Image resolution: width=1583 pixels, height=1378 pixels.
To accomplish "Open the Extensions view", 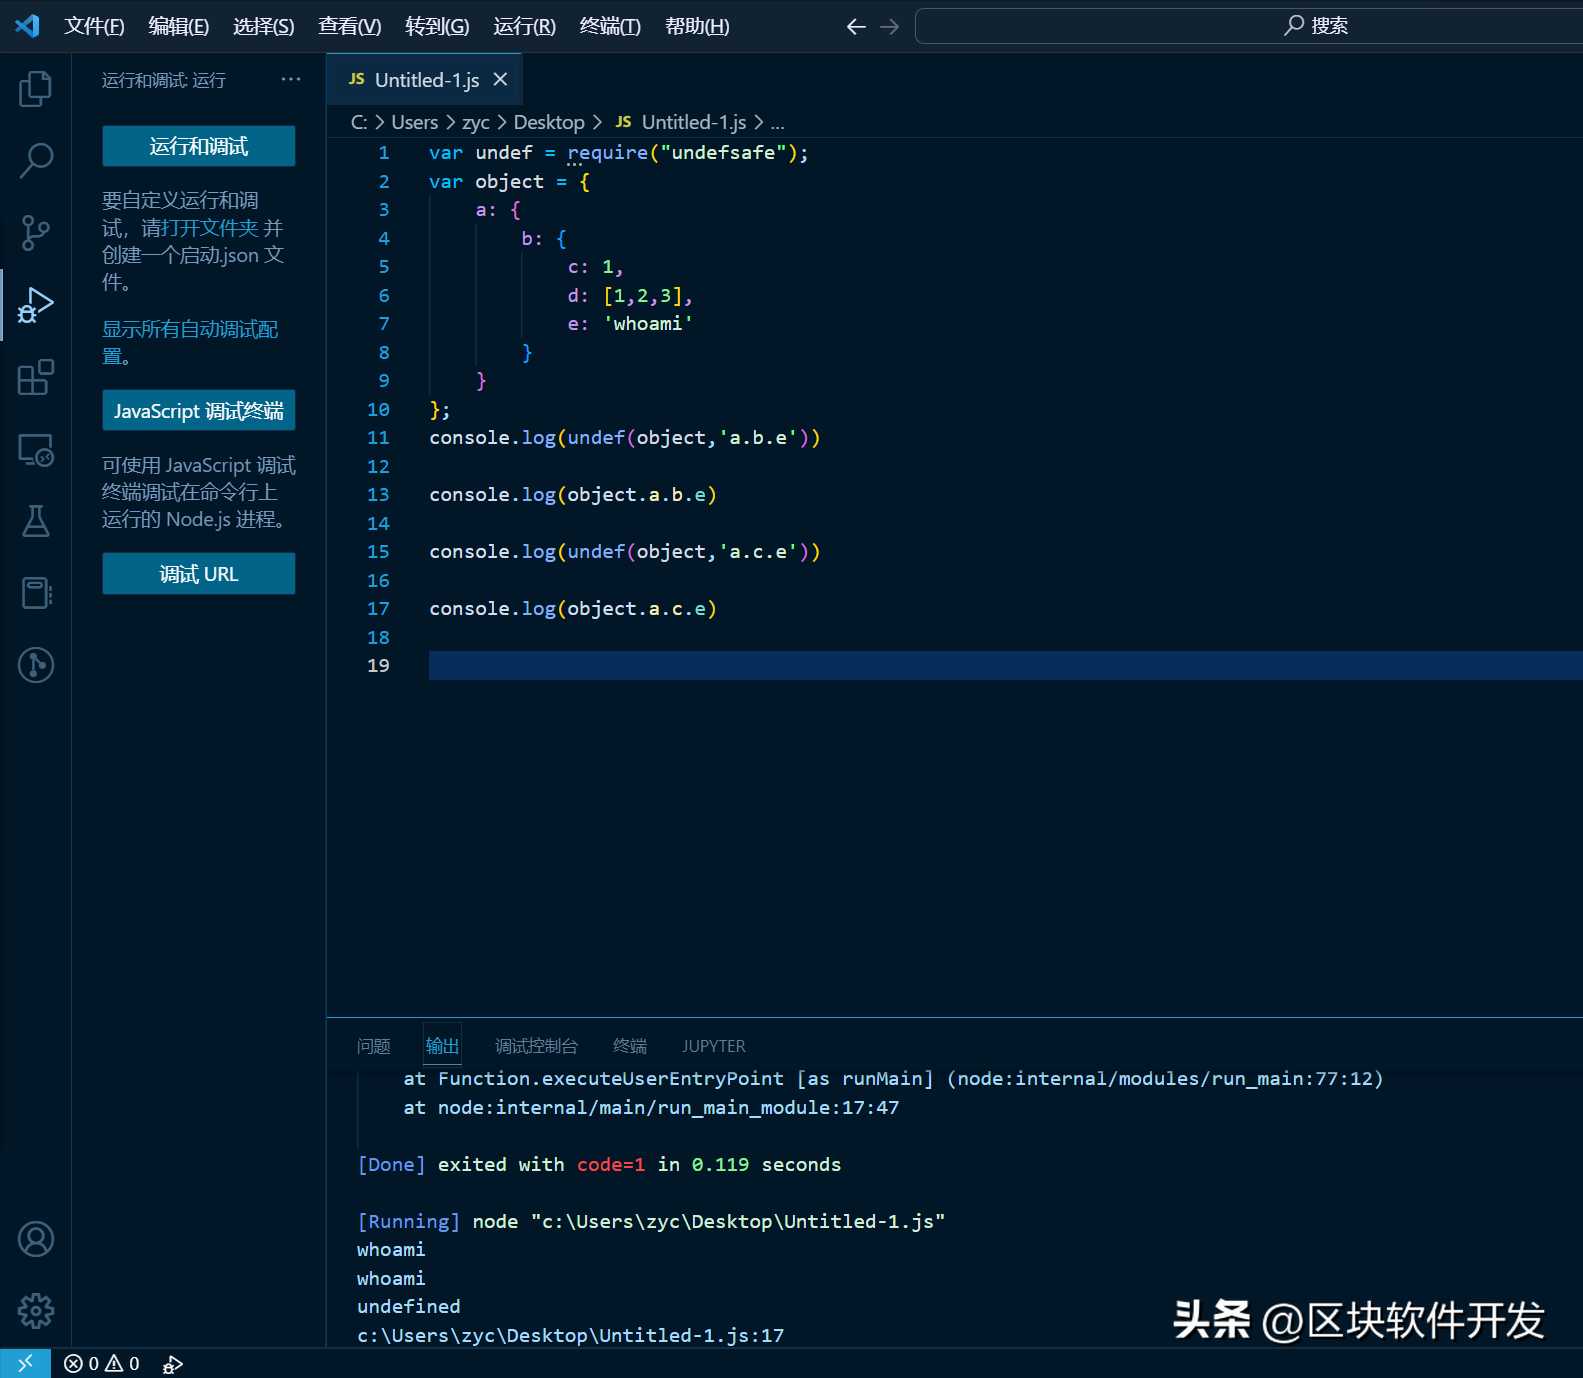I will pos(35,378).
